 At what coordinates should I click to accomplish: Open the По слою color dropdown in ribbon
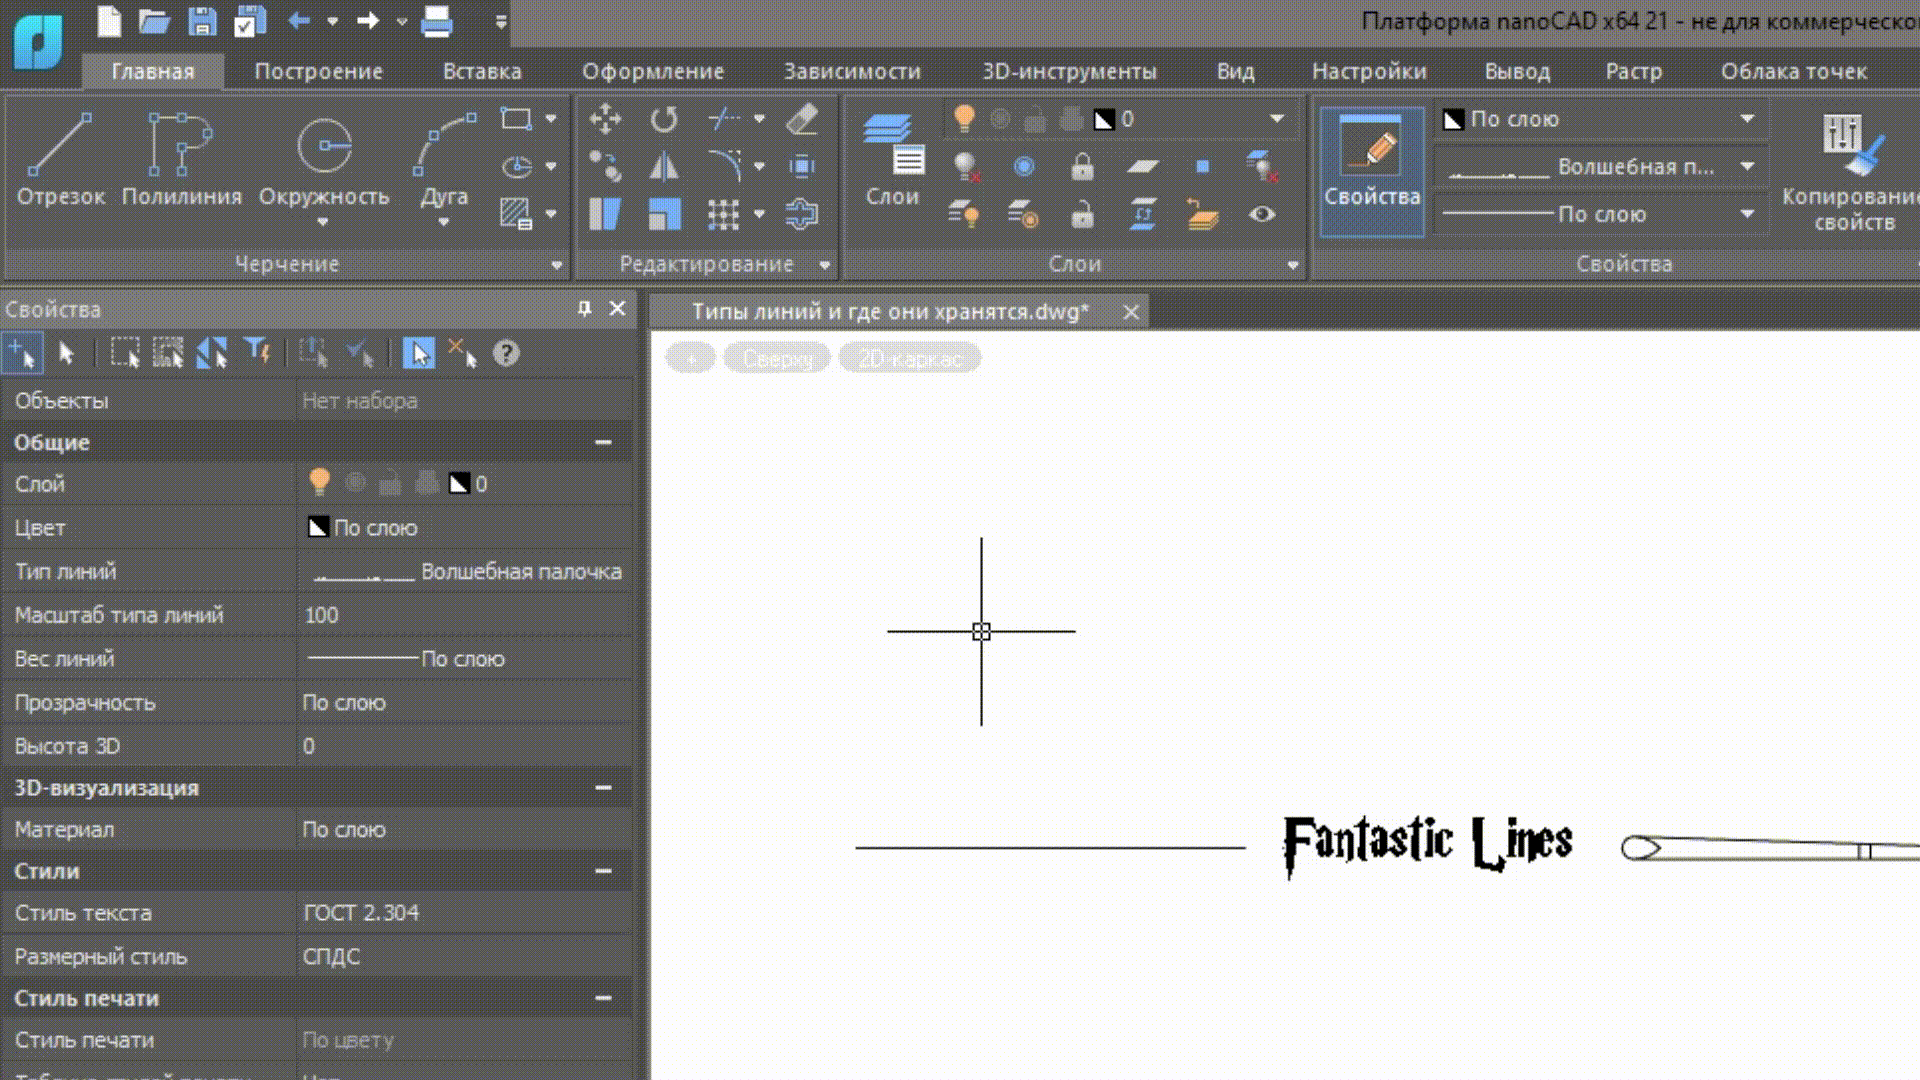pos(1747,119)
